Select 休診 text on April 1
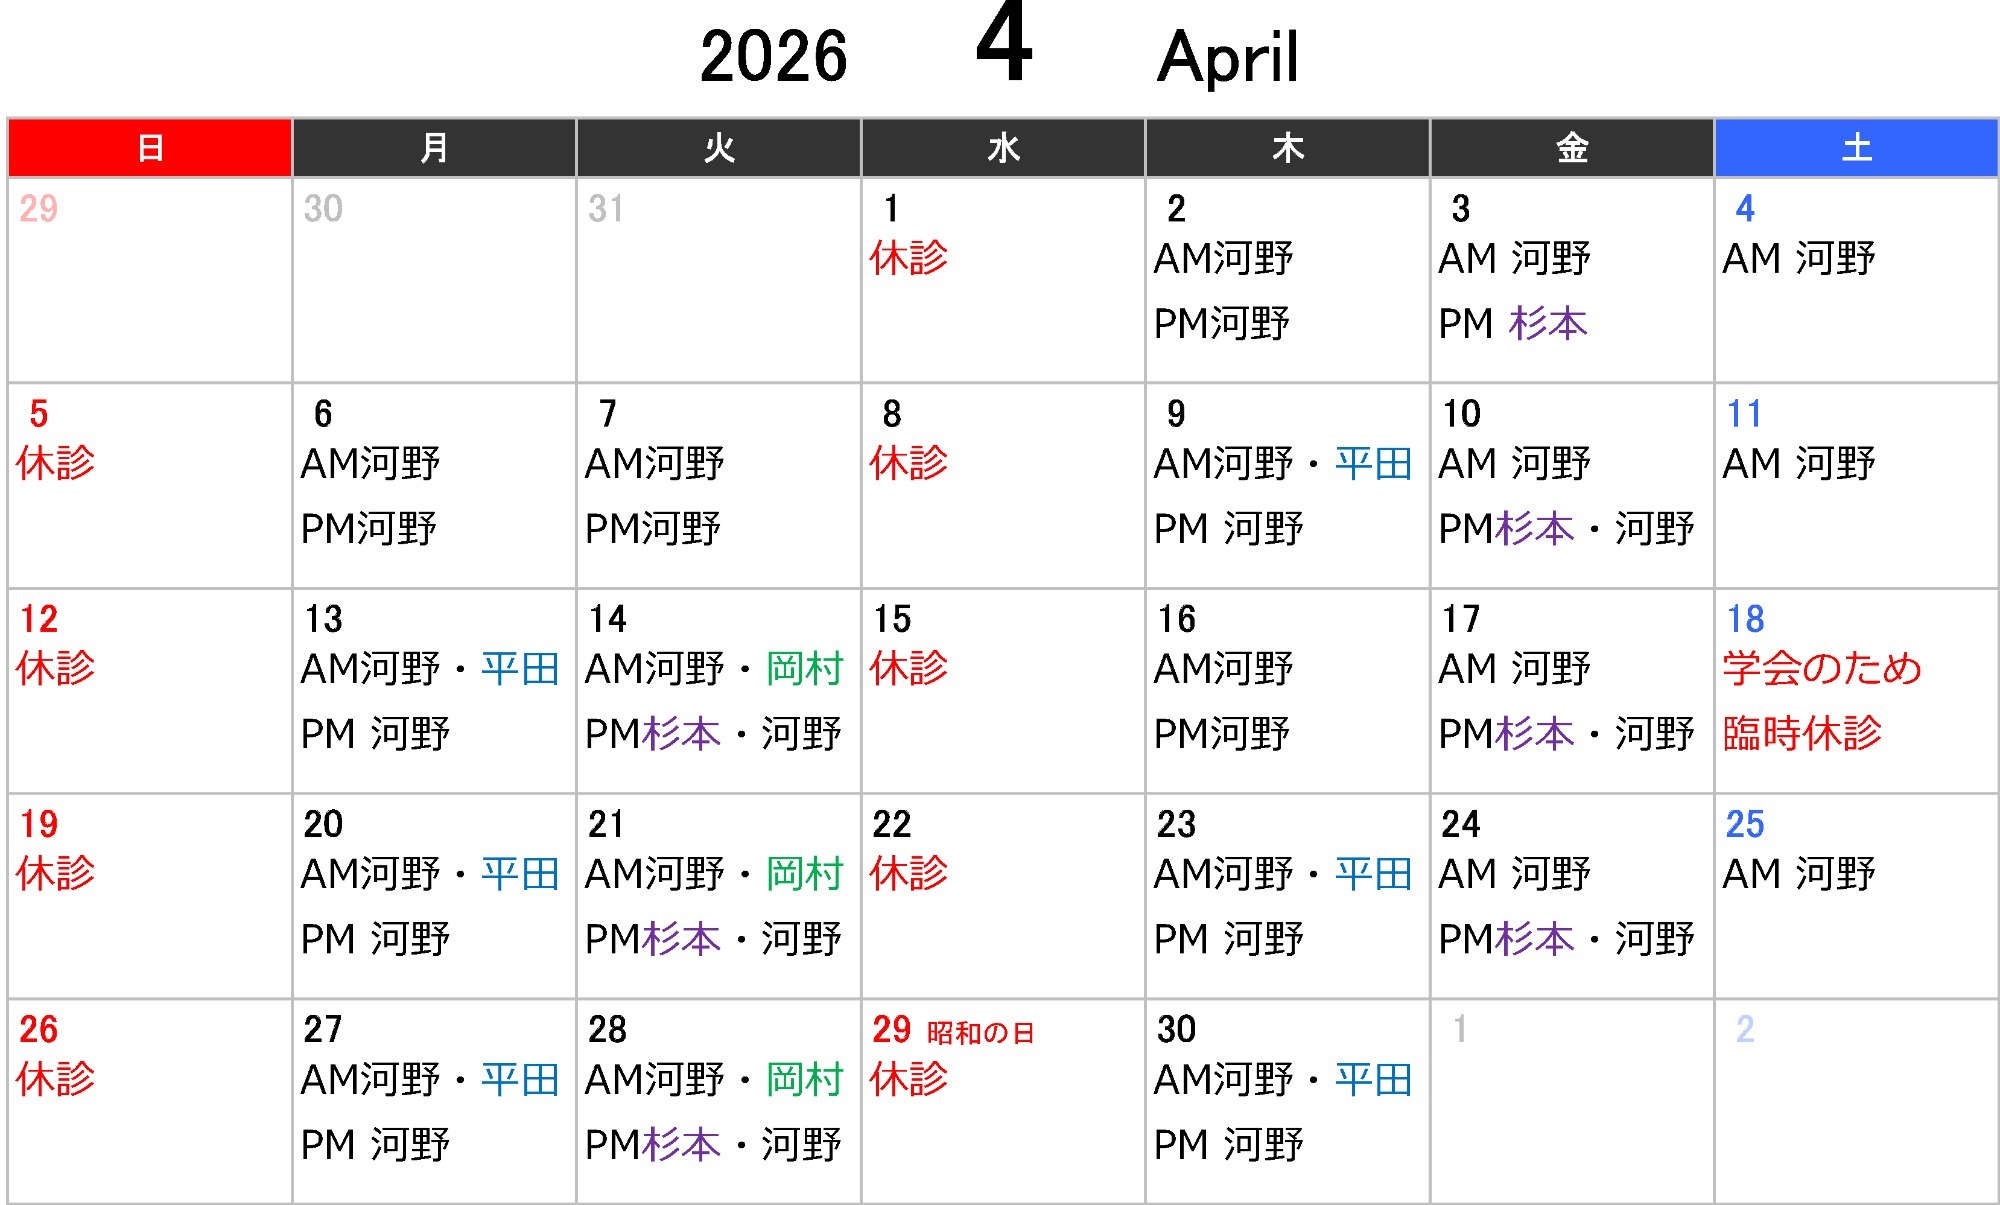The height and width of the screenshot is (1205, 2000). point(908,258)
